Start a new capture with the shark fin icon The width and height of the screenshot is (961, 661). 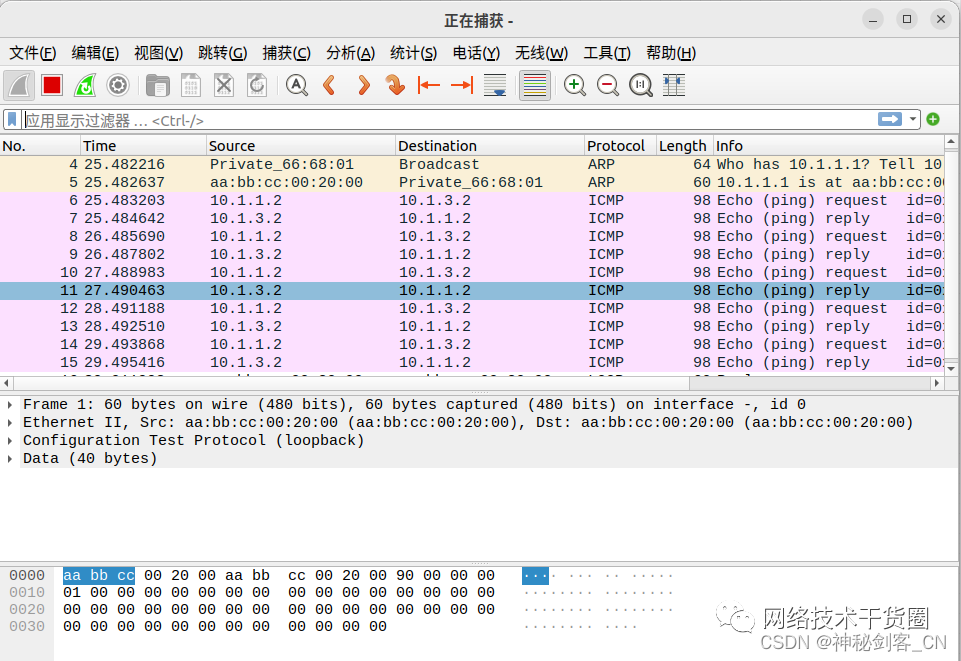coord(20,85)
